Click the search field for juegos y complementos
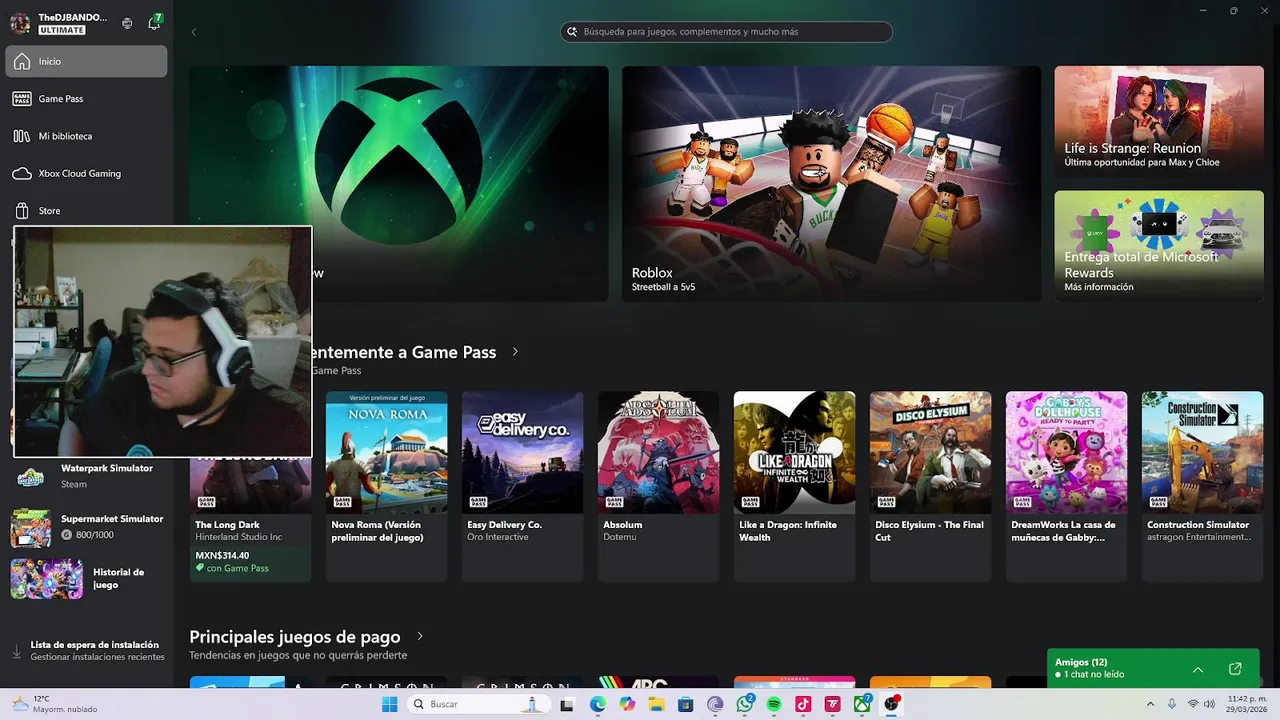 coord(726,32)
